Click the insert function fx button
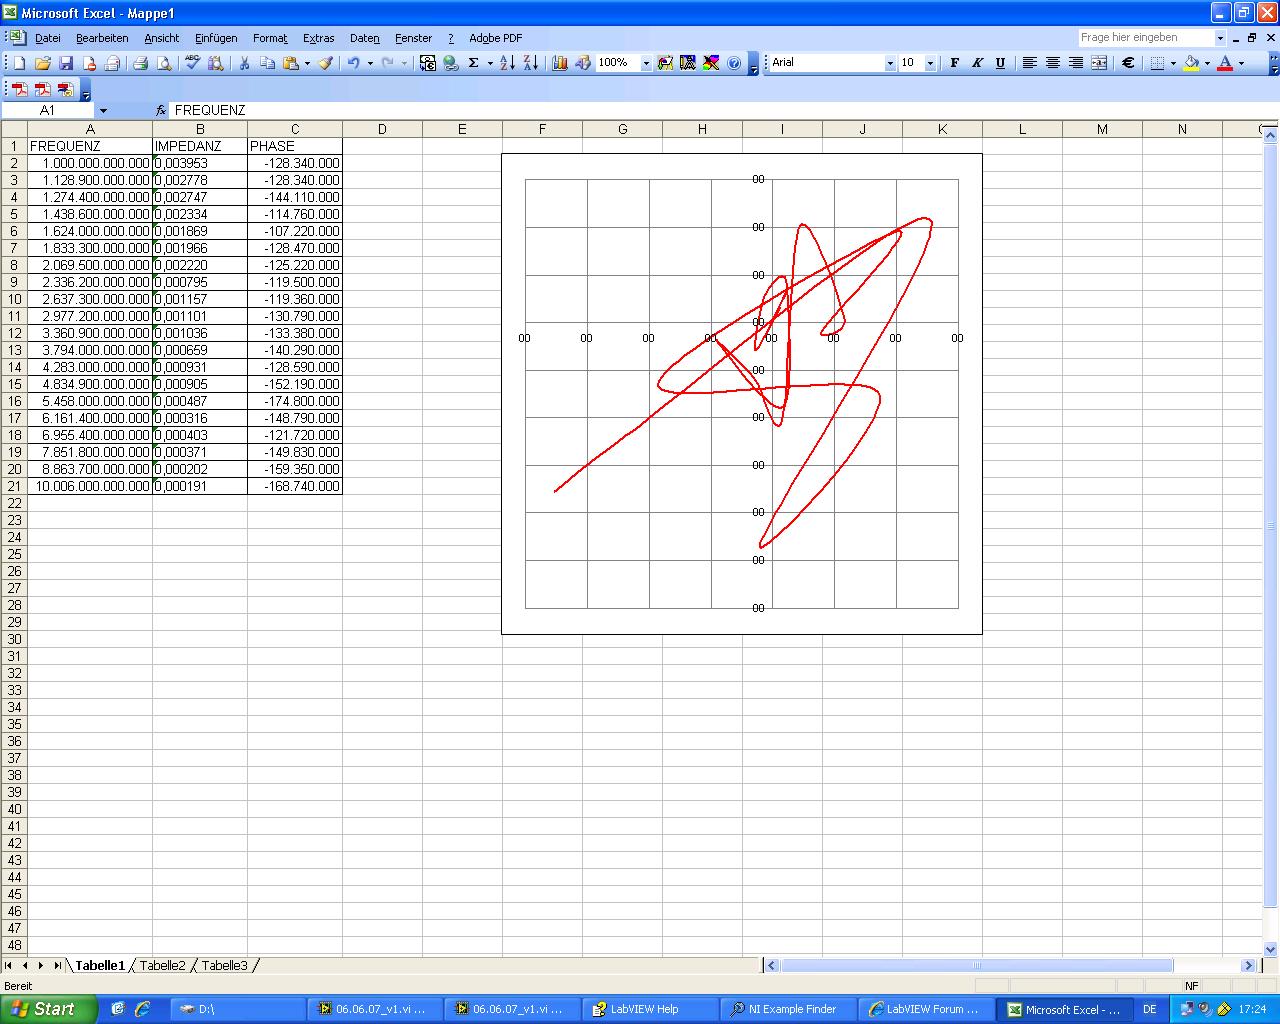The width and height of the screenshot is (1280, 1024). [161, 110]
